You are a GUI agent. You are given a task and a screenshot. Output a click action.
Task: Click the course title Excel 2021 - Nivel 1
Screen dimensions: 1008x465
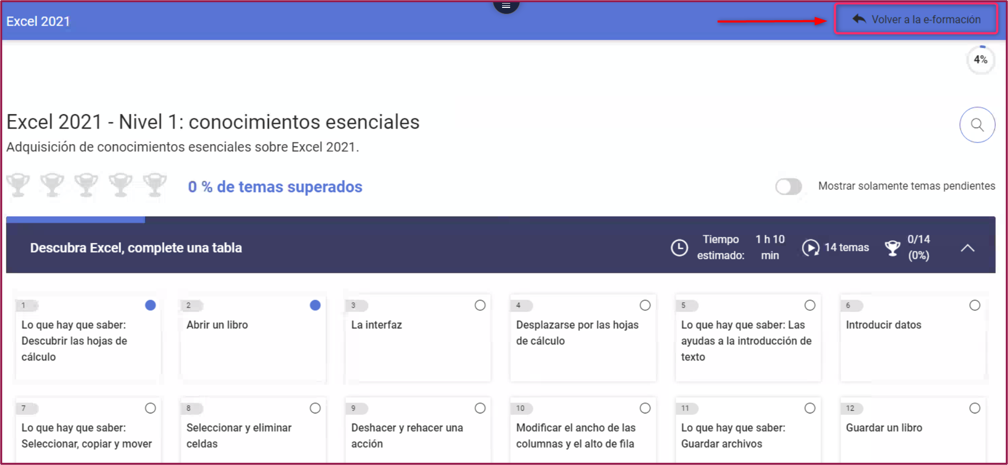pyautogui.click(x=213, y=122)
